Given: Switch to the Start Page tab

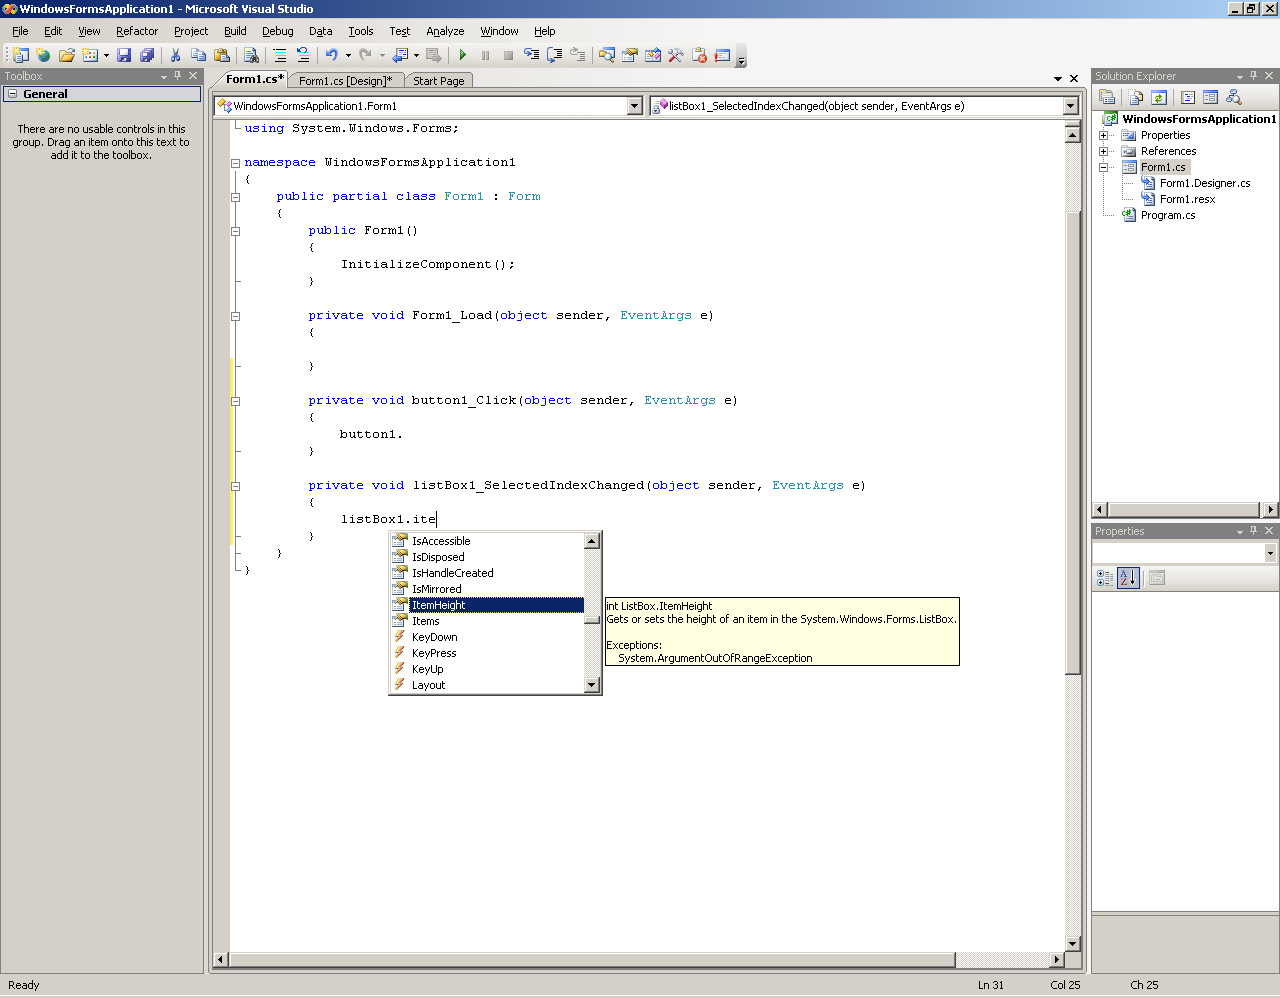Looking at the screenshot, I should point(439,81).
